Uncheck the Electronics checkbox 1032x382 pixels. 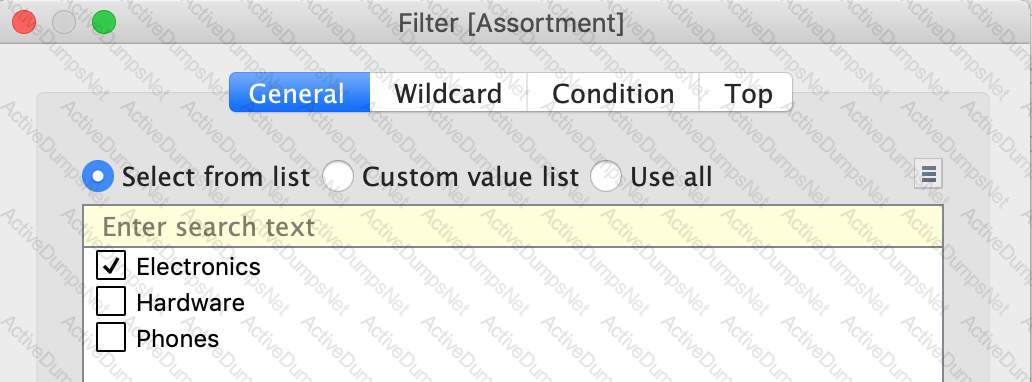point(111,265)
